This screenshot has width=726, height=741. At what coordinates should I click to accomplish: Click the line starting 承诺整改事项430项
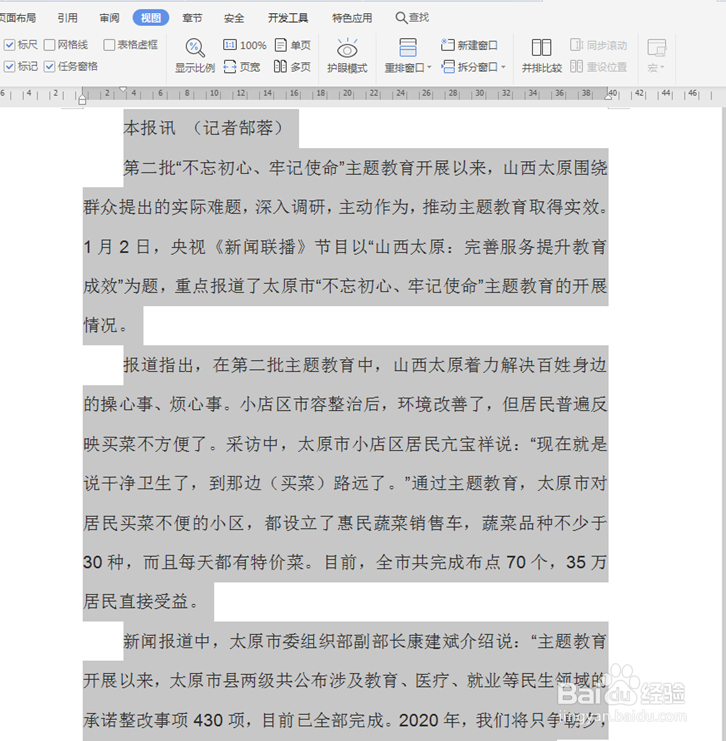click(x=345, y=720)
